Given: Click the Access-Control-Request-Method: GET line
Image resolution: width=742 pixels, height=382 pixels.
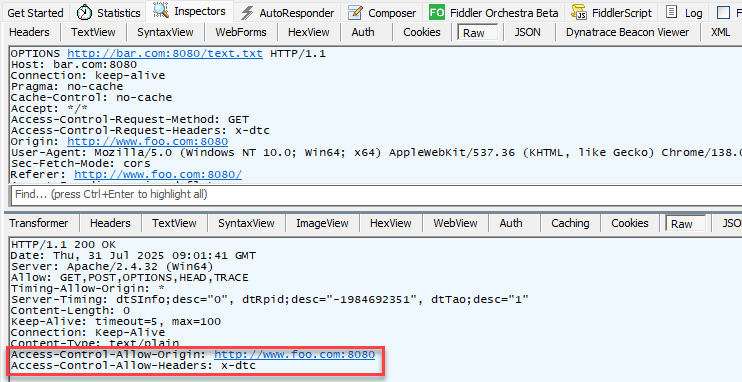Looking at the screenshot, I should coord(130,119).
